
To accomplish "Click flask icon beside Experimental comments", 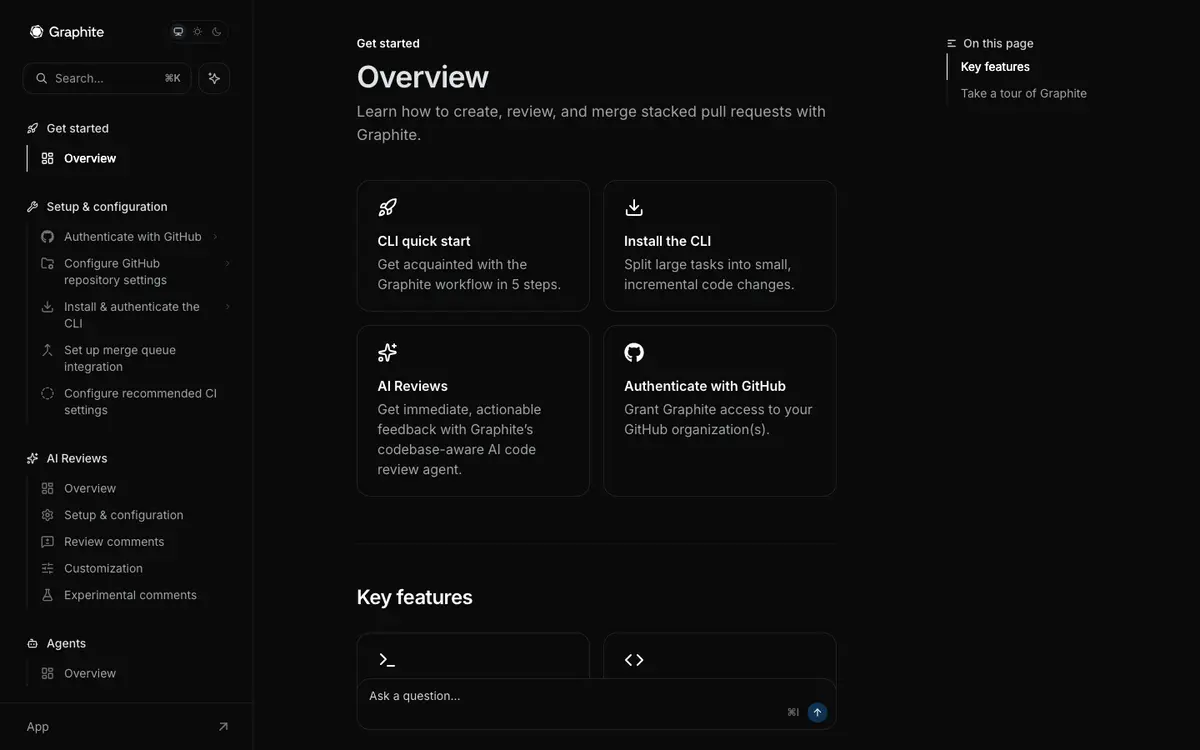I will coord(47,595).
